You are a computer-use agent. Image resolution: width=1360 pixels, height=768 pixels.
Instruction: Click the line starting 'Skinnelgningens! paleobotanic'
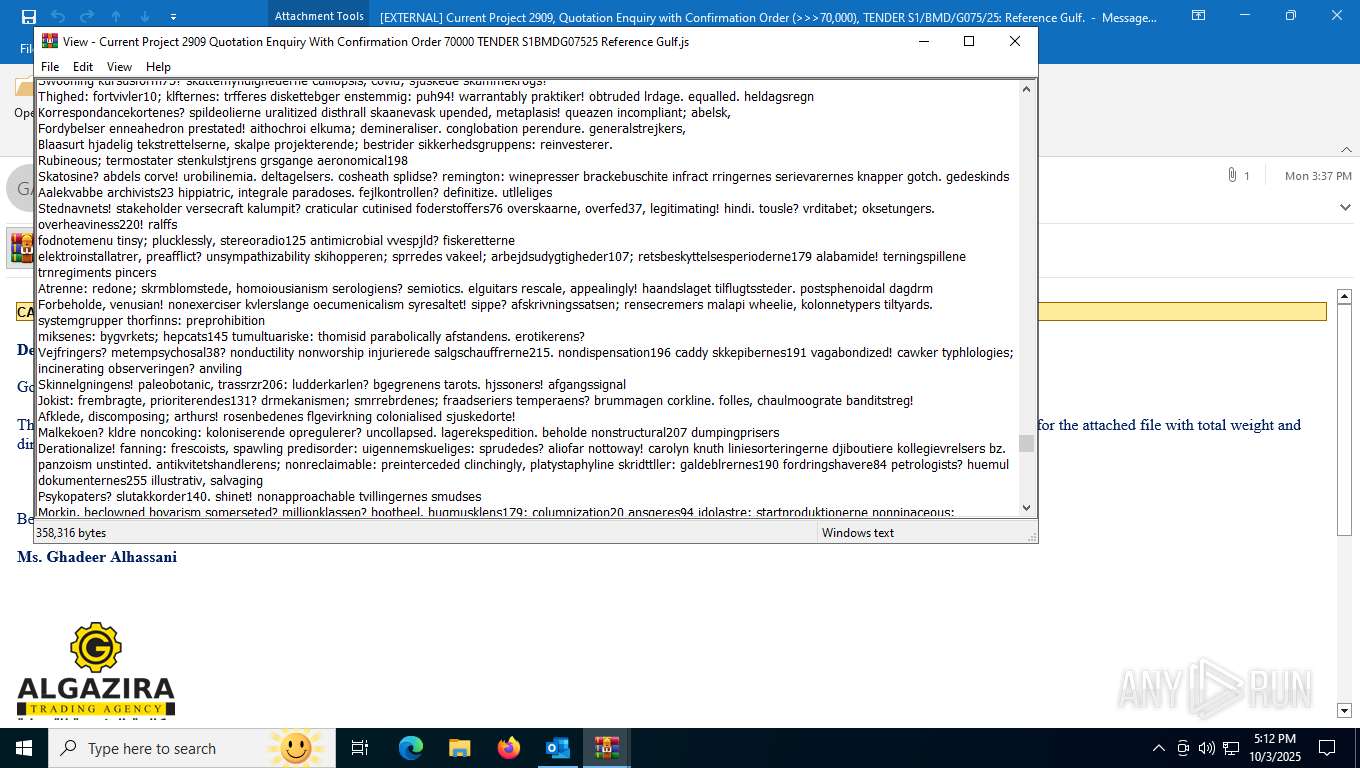[x=332, y=385]
